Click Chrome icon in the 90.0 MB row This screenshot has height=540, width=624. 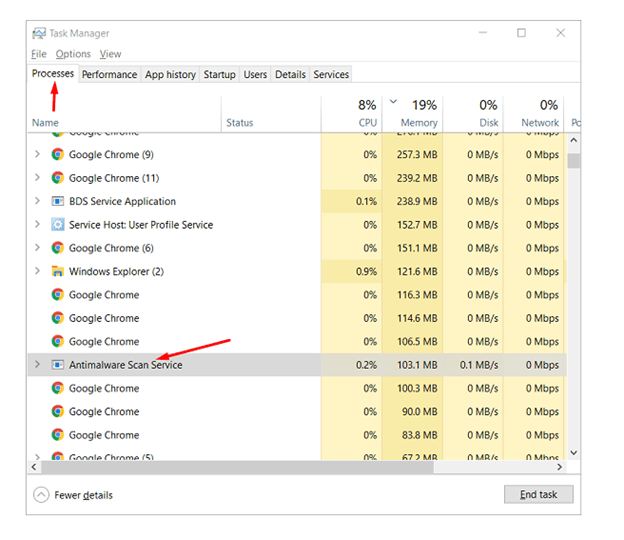(x=58, y=411)
